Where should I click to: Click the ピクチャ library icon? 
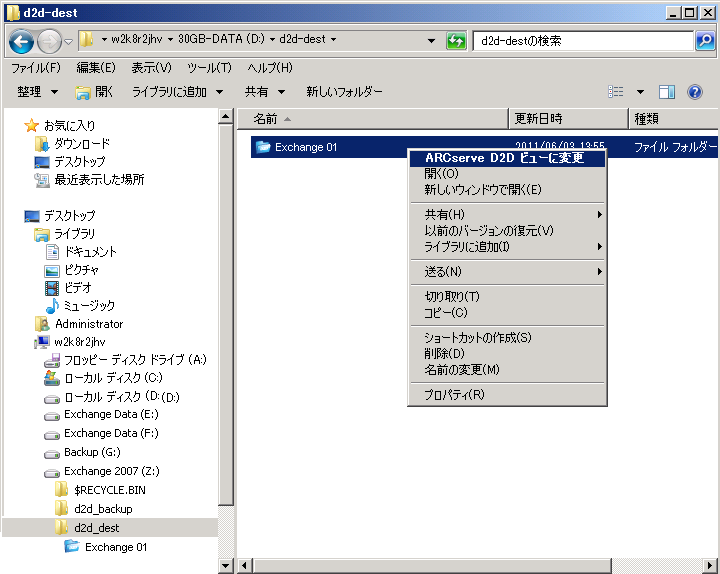click(x=52, y=270)
